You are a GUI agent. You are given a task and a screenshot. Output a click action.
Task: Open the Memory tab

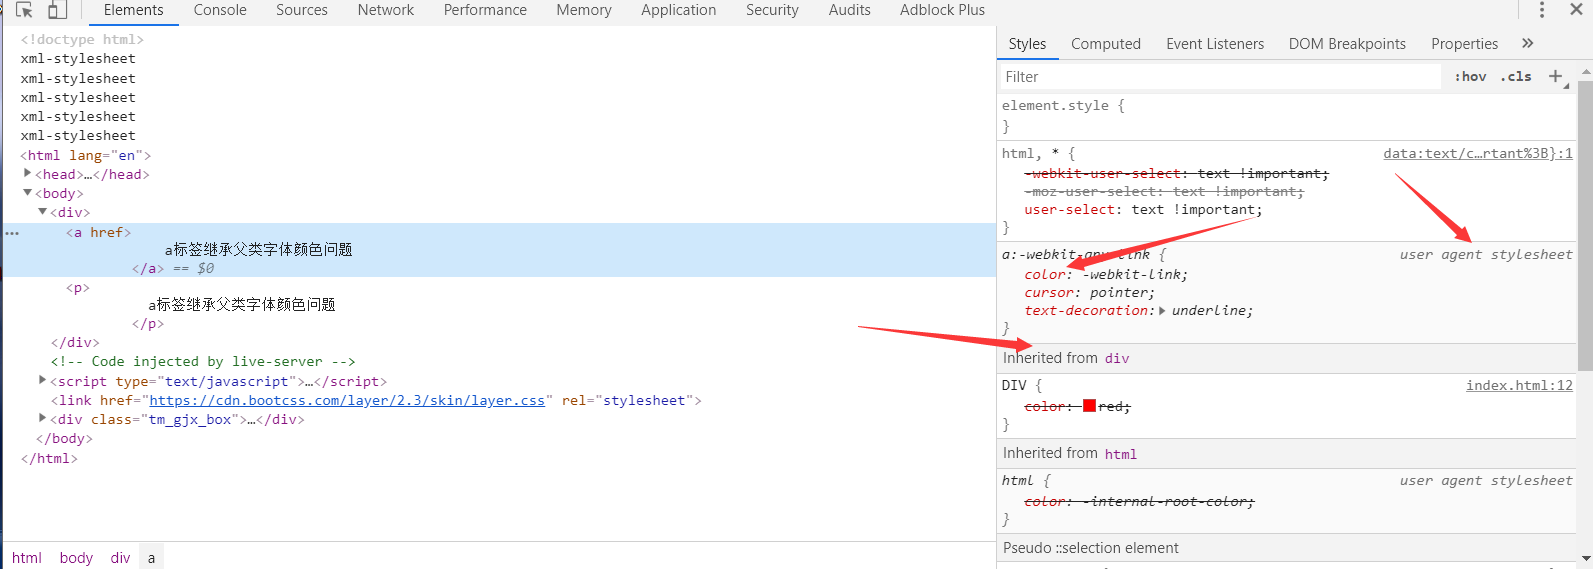pos(584,10)
